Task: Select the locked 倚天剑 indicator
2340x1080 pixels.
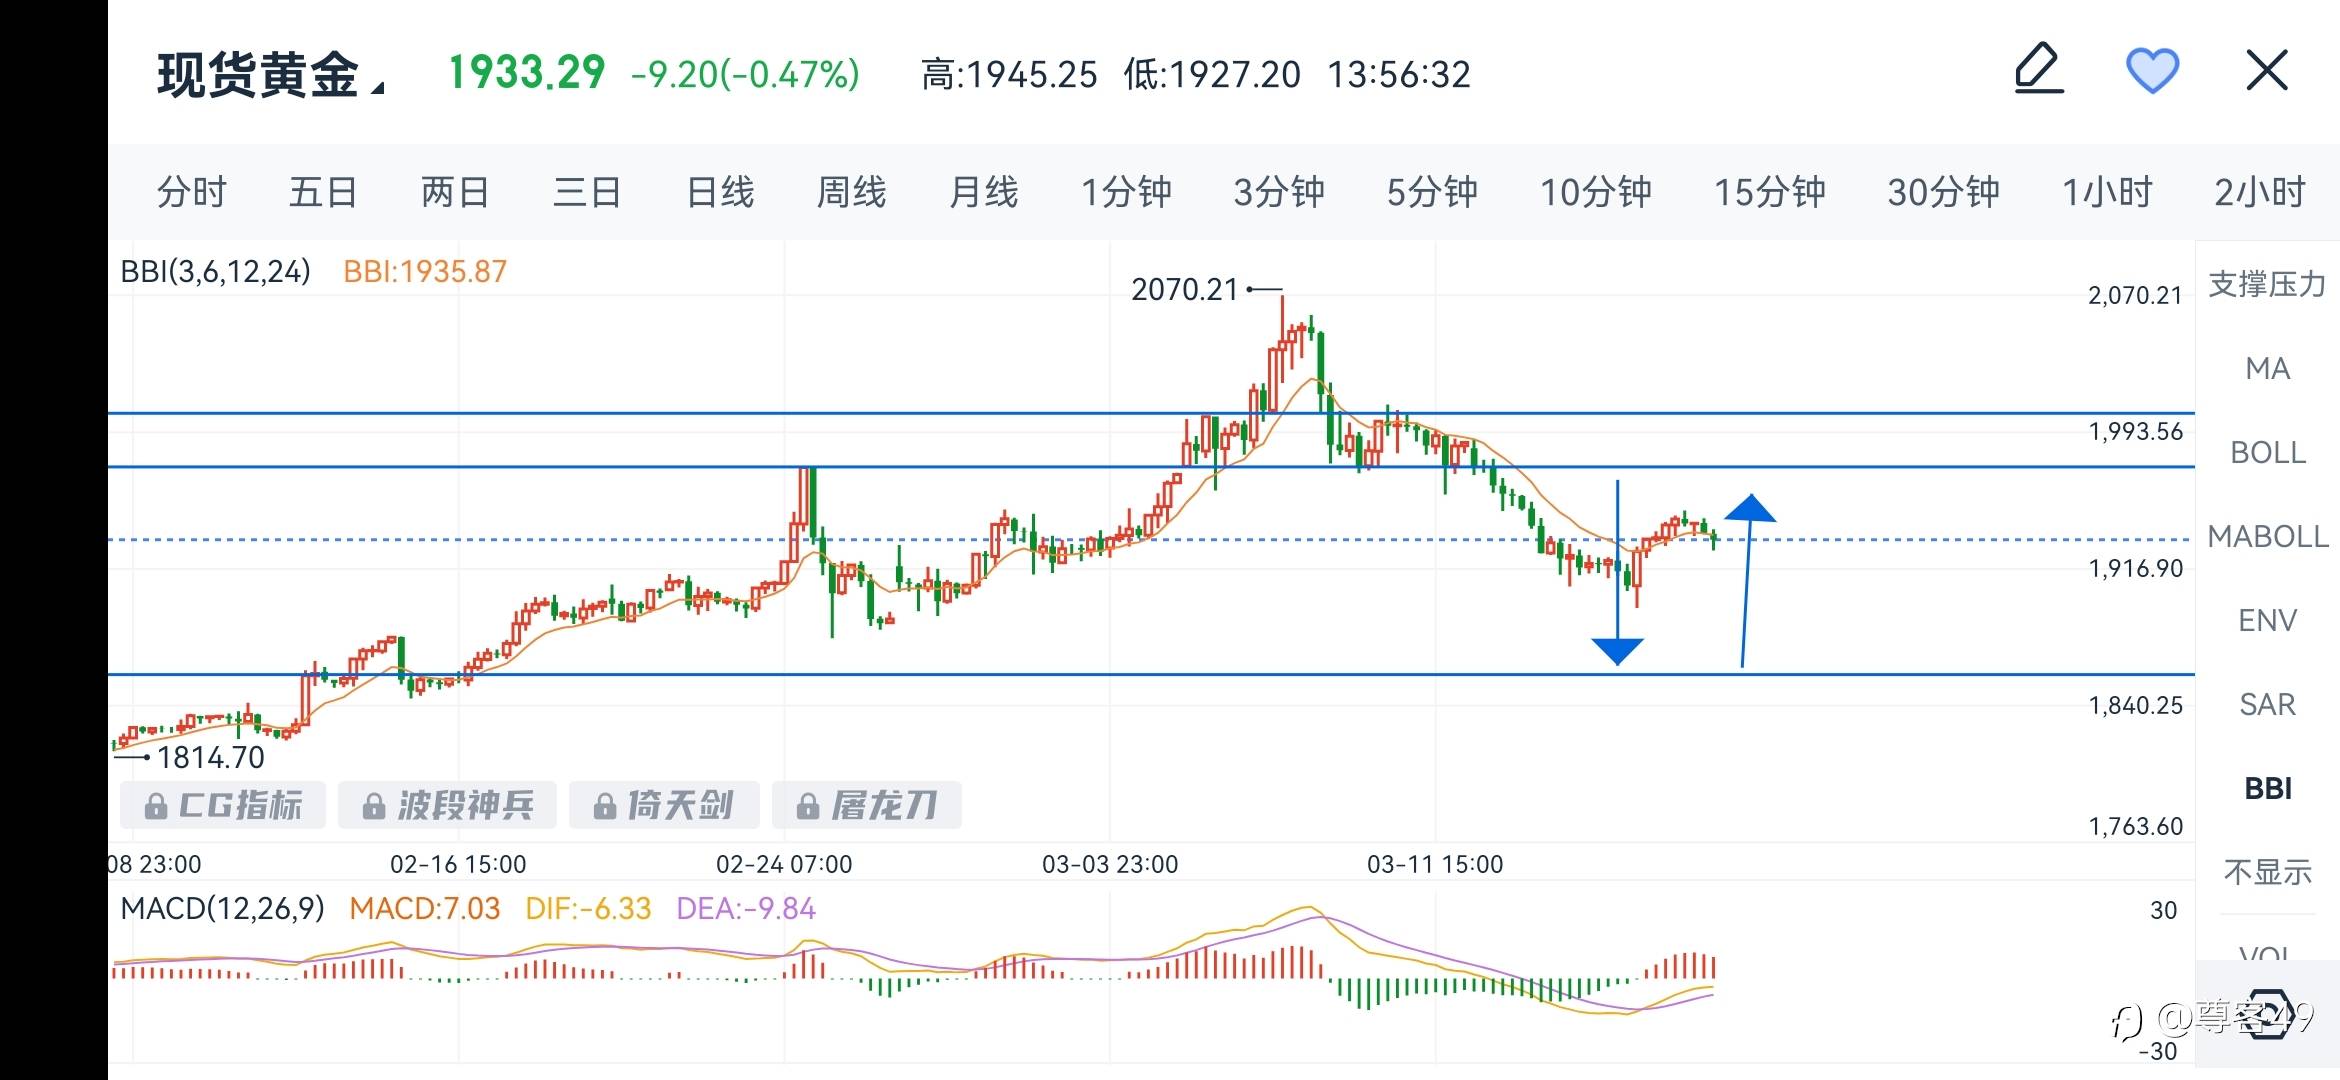Action: [664, 805]
